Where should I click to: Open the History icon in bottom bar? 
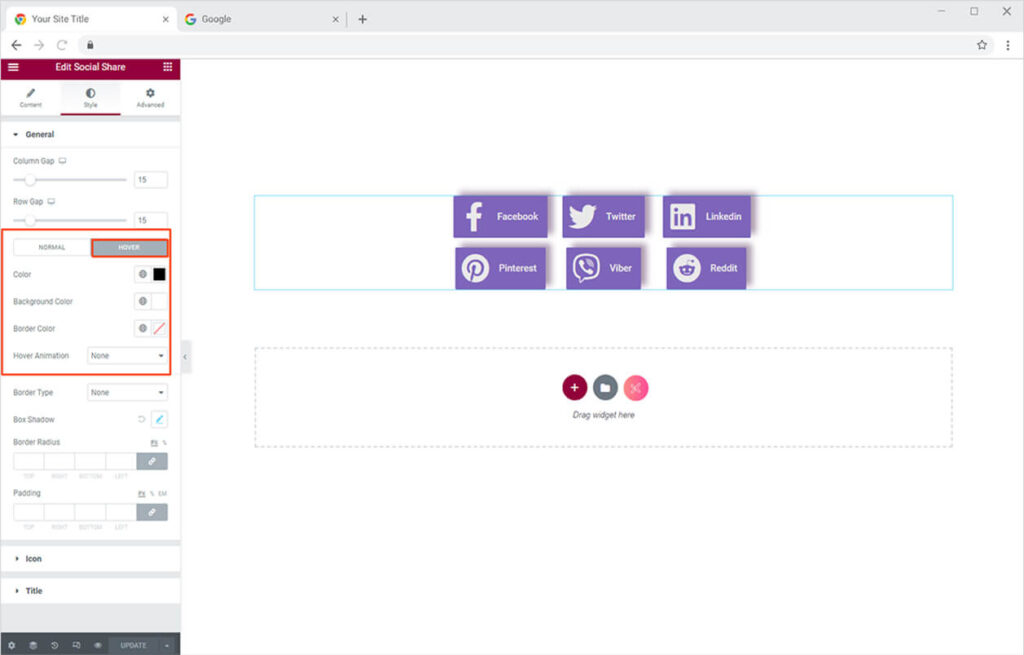[x=54, y=645]
